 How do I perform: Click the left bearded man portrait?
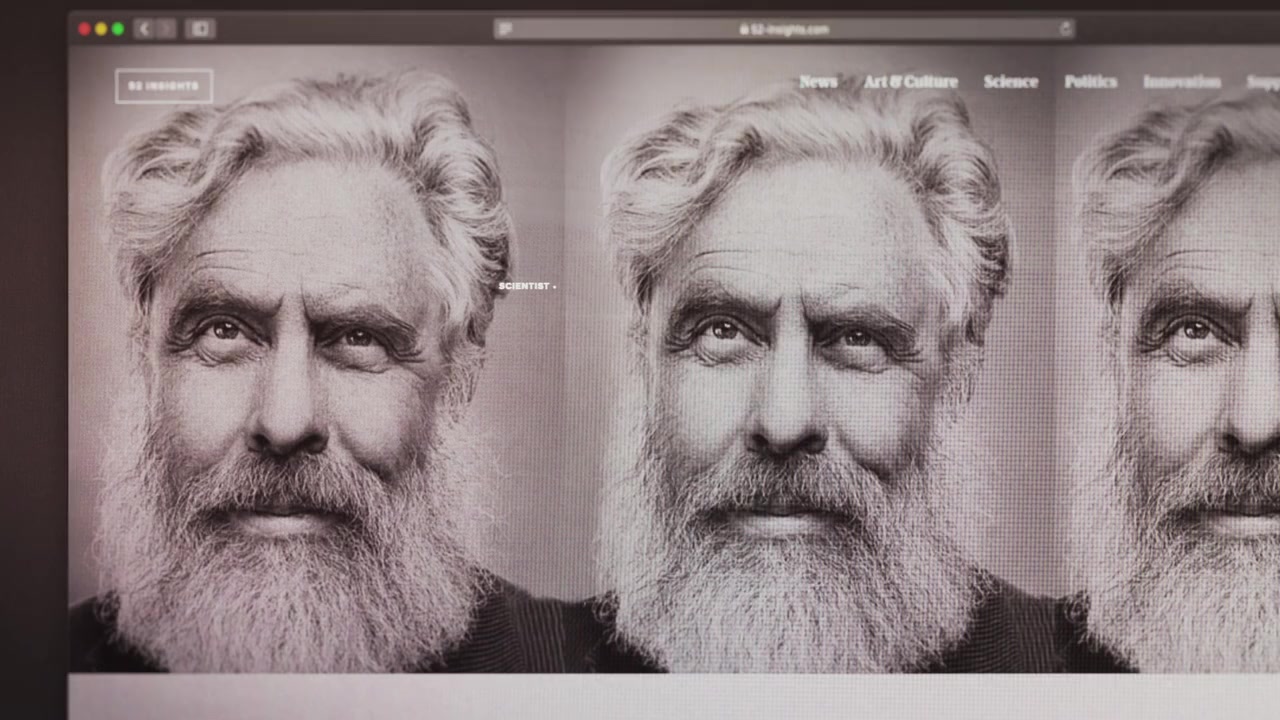pyautogui.click(x=300, y=400)
